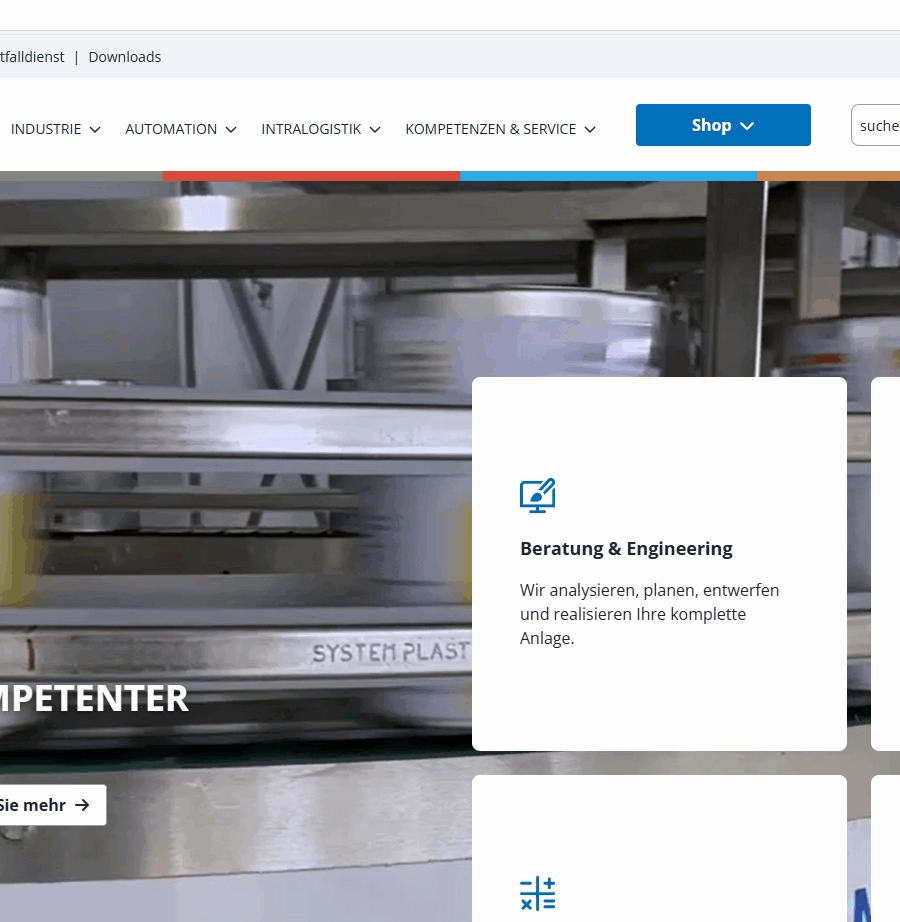900x922 pixels.
Task: Click the chevron icon next to INDUSTRIE
Action: (x=95, y=130)
